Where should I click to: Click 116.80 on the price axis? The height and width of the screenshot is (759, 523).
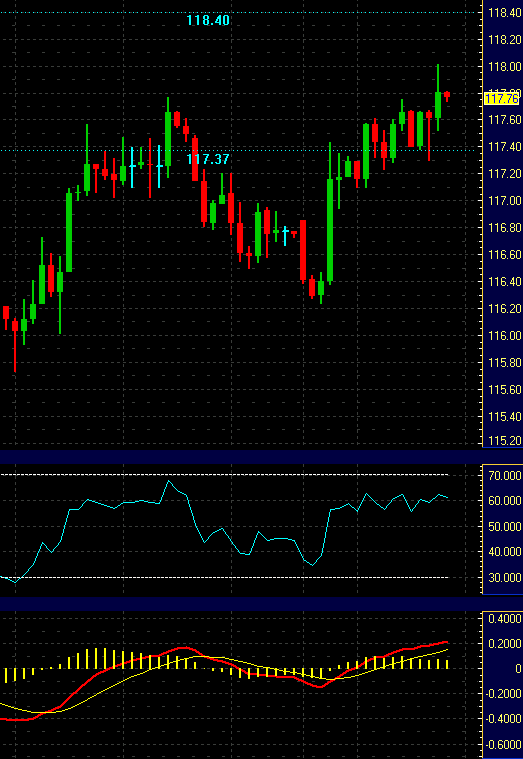(x=505, y=228)
